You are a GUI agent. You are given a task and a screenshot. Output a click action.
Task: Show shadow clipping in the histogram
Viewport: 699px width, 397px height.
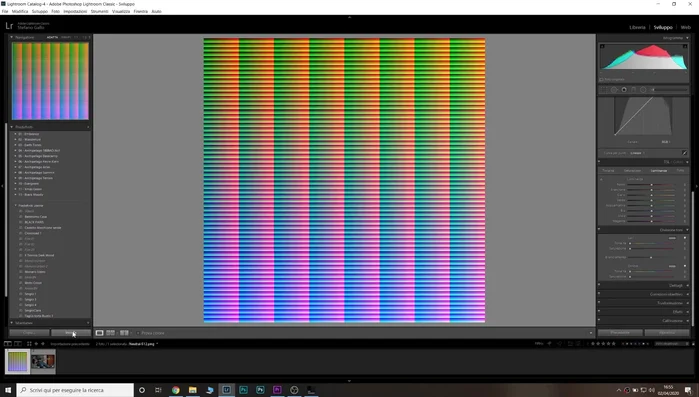point(602,46)
